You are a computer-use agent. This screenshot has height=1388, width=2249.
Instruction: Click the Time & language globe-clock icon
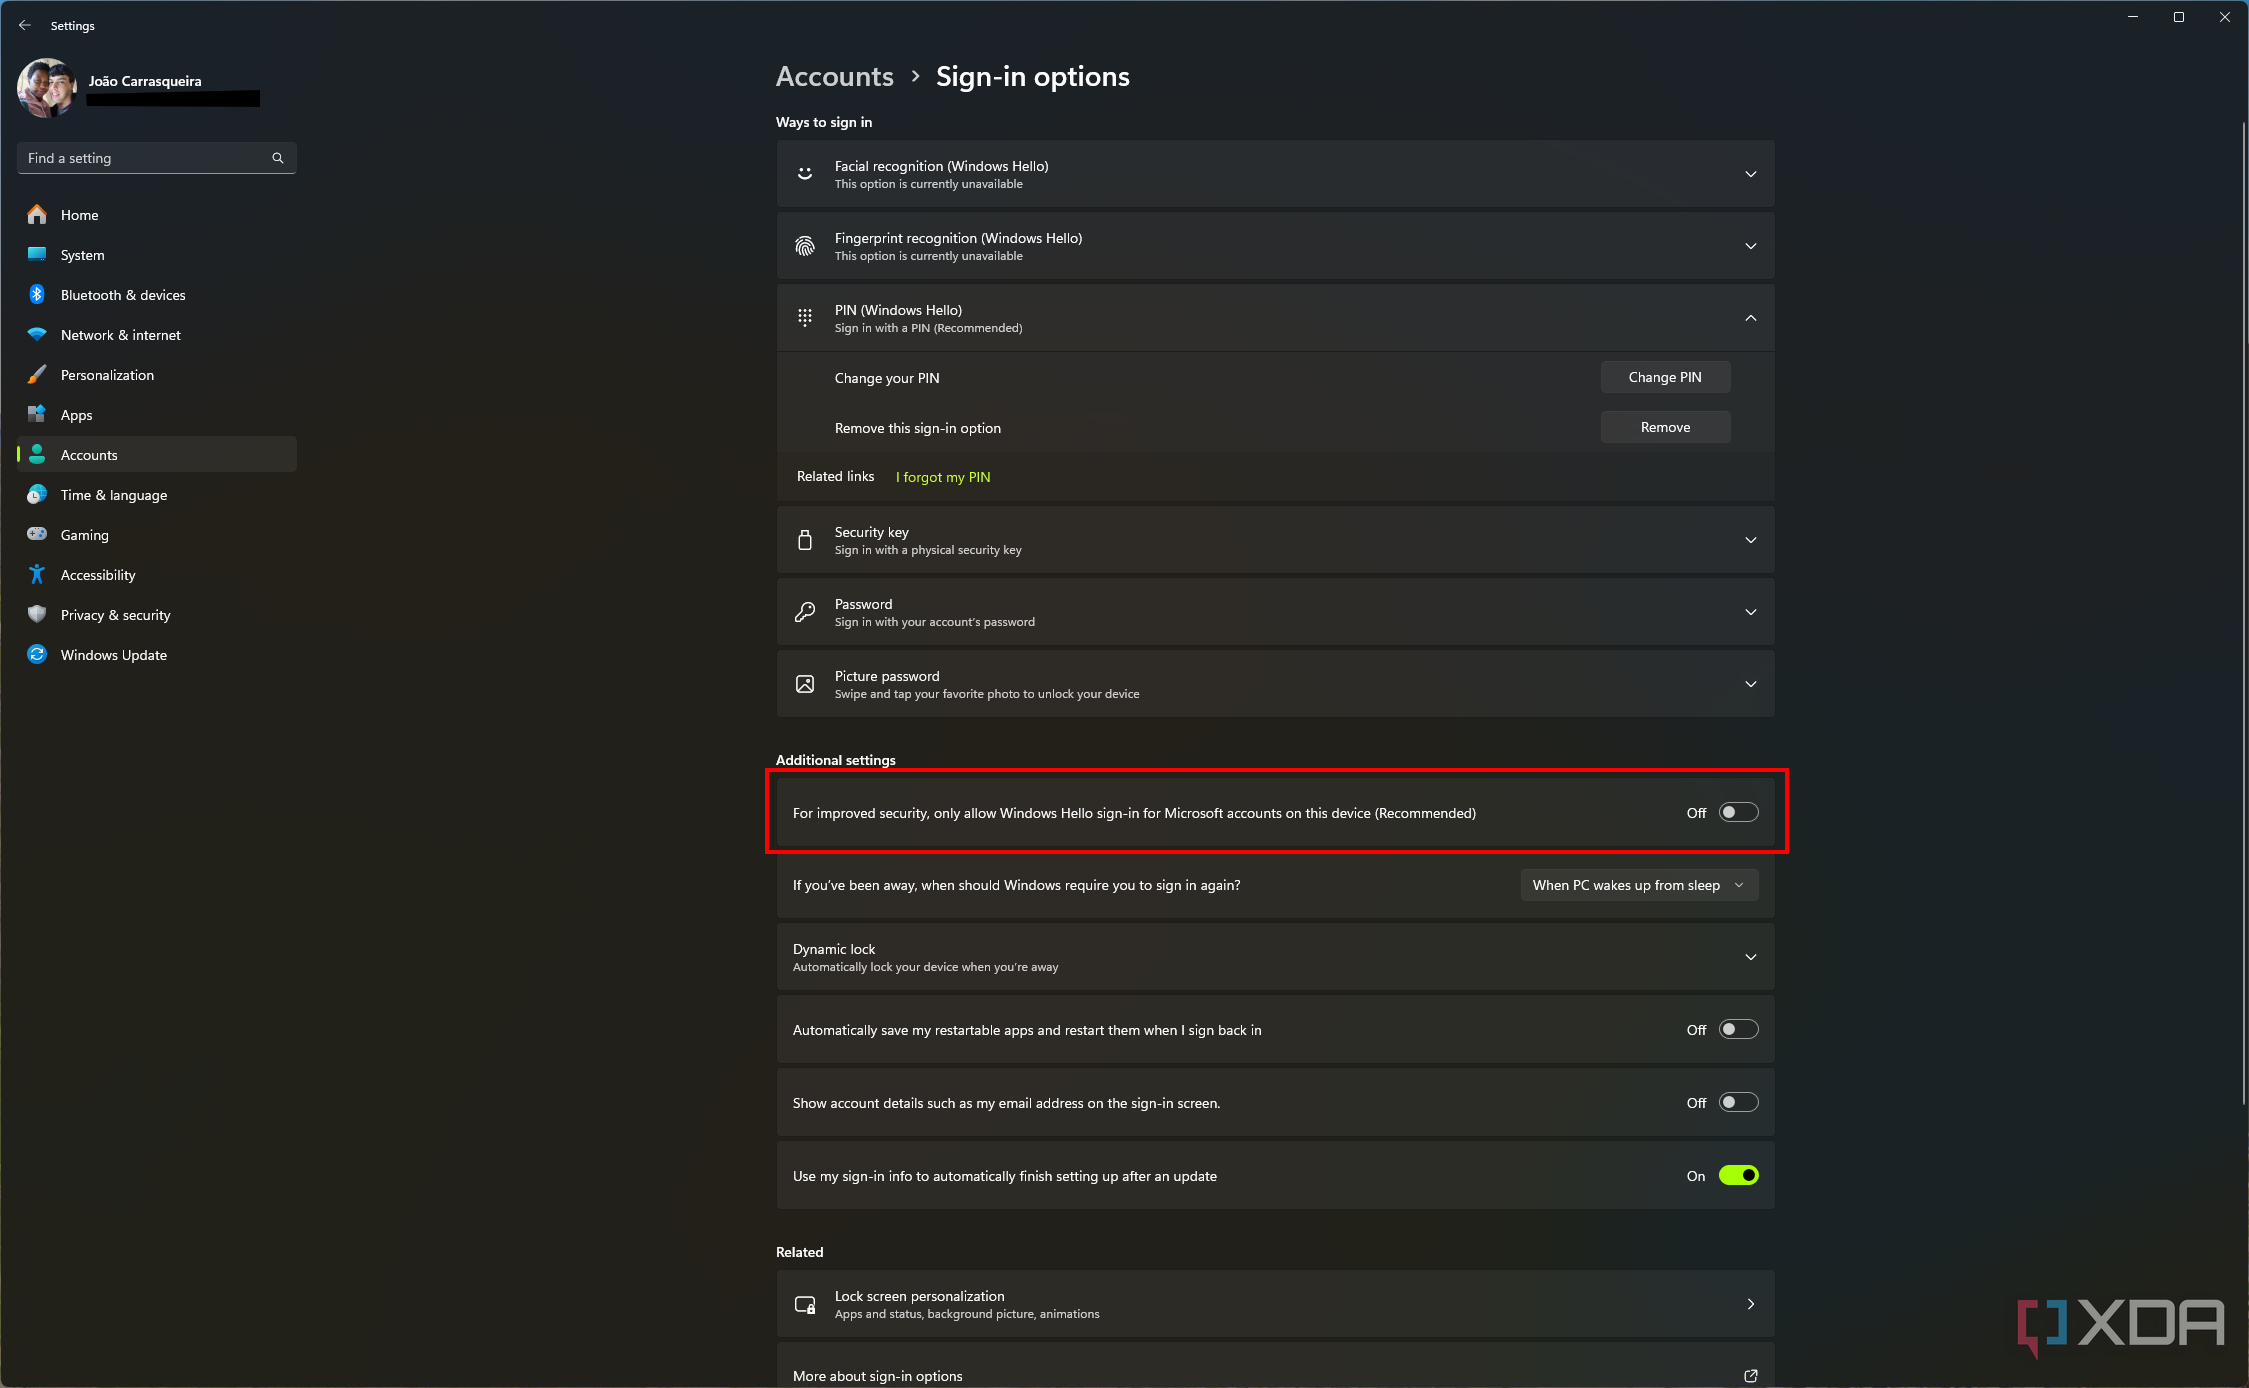[x=37, y=494]
